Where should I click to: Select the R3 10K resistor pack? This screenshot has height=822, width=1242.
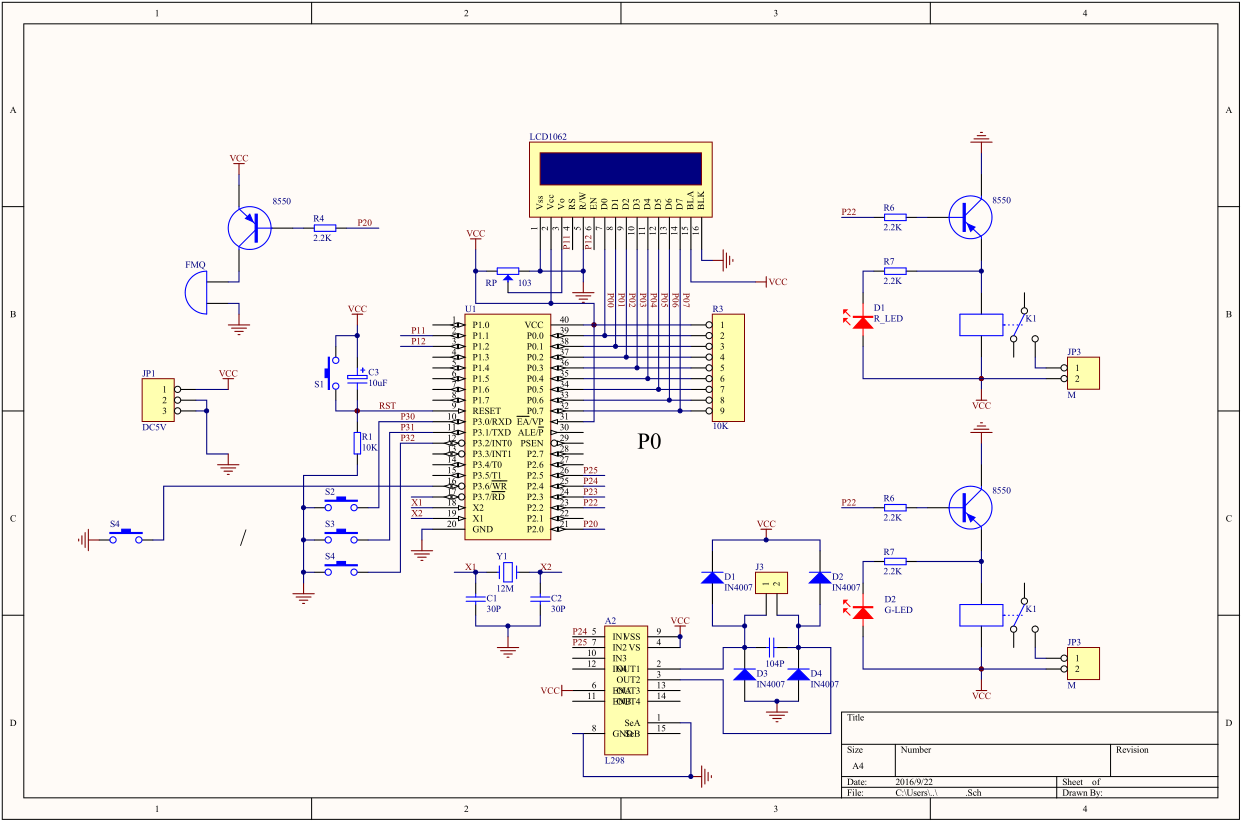click(x=728, y=367)
